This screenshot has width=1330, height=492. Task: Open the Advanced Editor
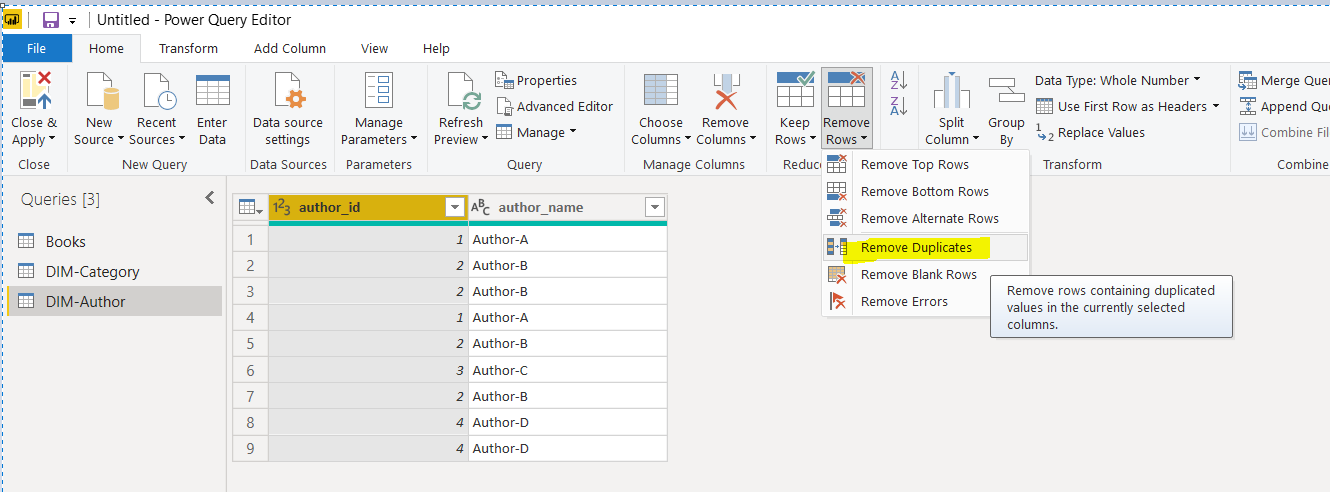pos(555,106)
